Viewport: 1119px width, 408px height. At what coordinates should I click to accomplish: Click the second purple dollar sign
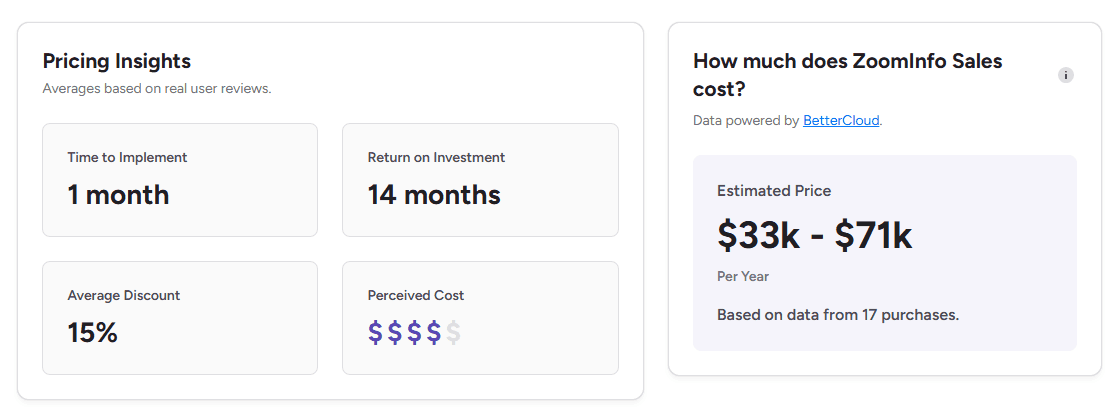(395, 333)
